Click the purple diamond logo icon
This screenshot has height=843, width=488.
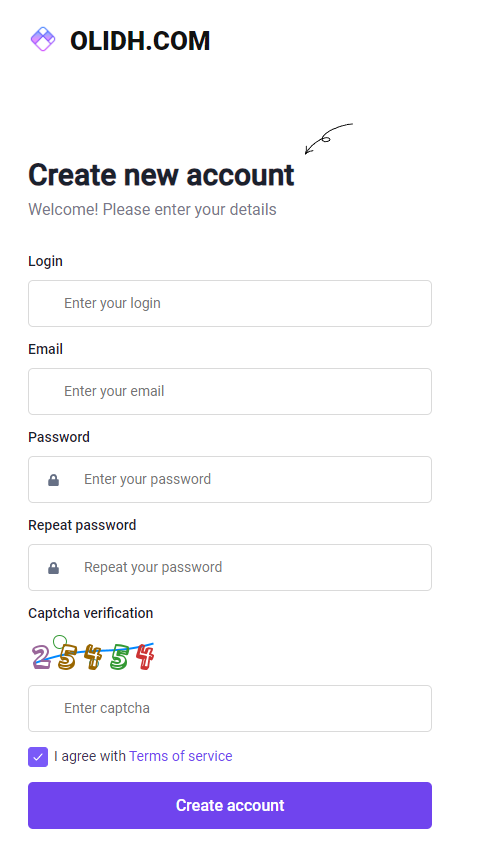point(43,39)
